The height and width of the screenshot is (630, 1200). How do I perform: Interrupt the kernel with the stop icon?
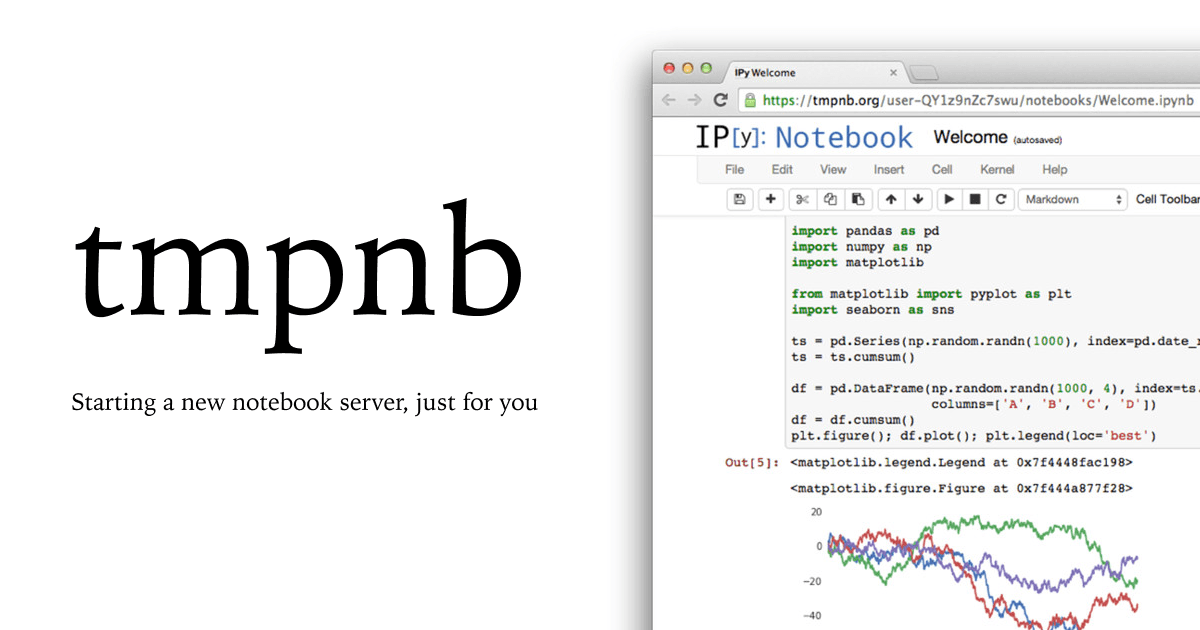coord(973,199)
